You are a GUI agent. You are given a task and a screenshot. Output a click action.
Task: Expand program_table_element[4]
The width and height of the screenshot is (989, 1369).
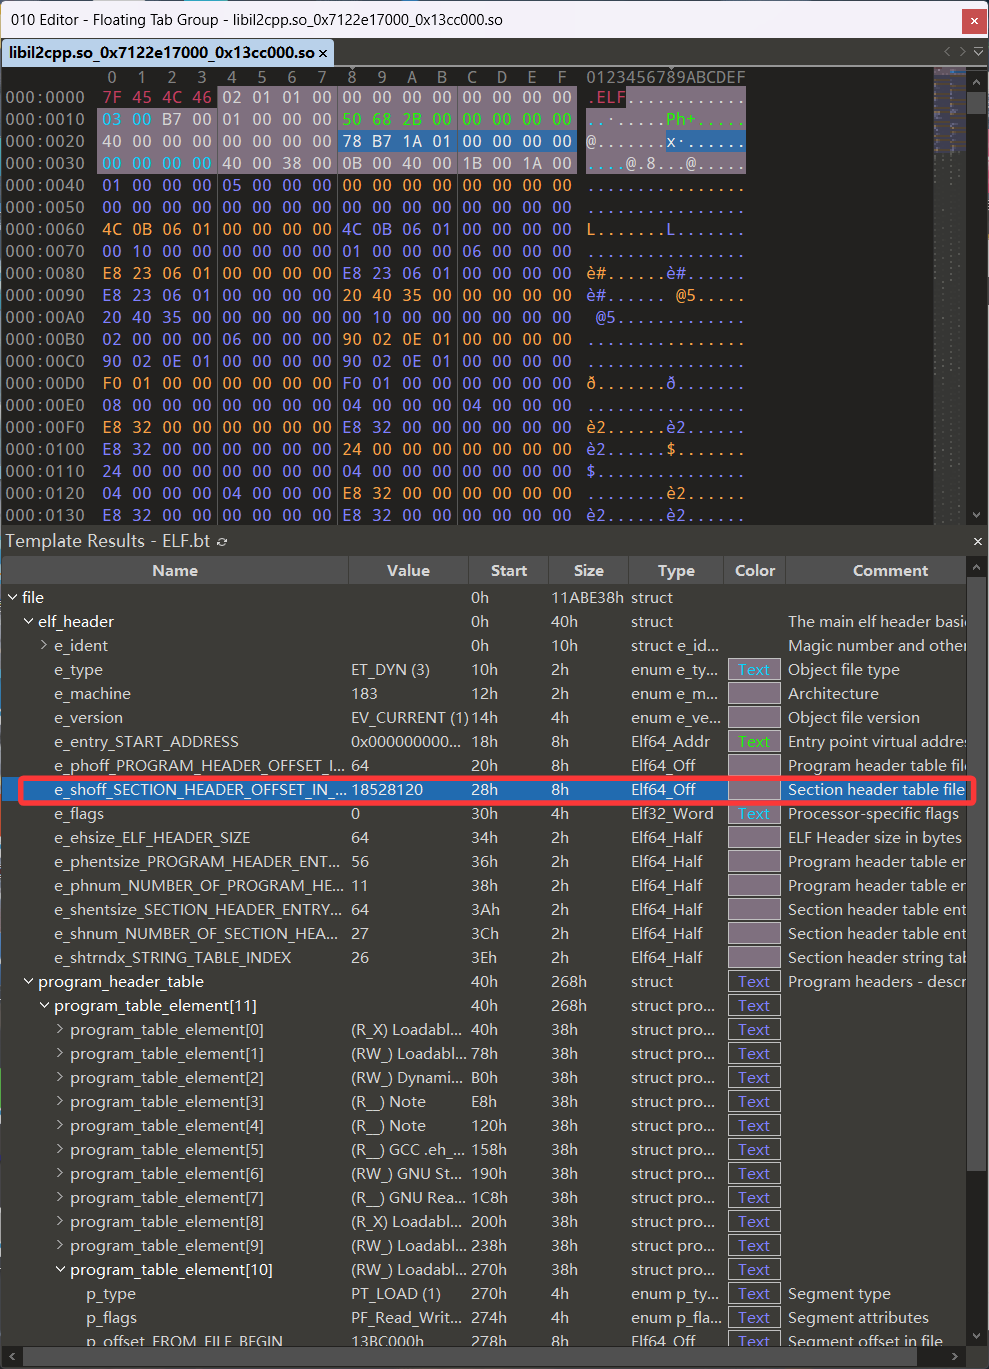click(60, 1125)
